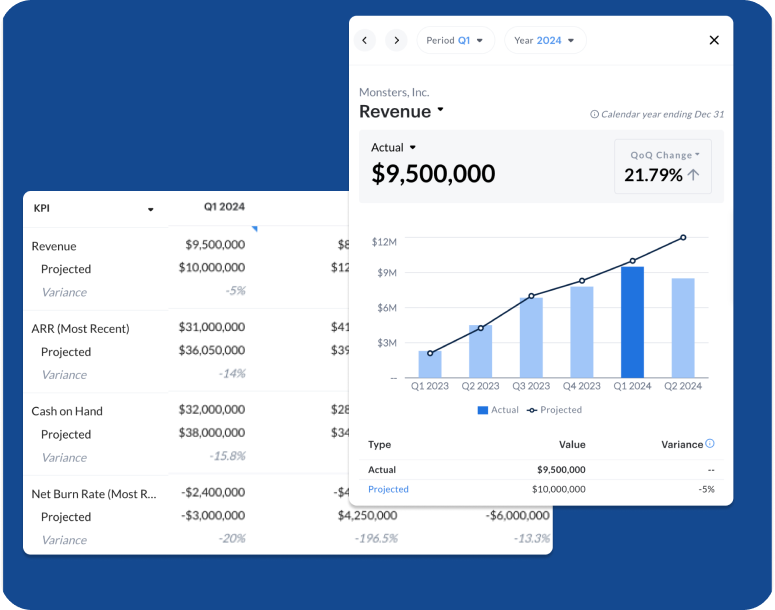
Task: Click the Type column header
Action: coord(380,444)
